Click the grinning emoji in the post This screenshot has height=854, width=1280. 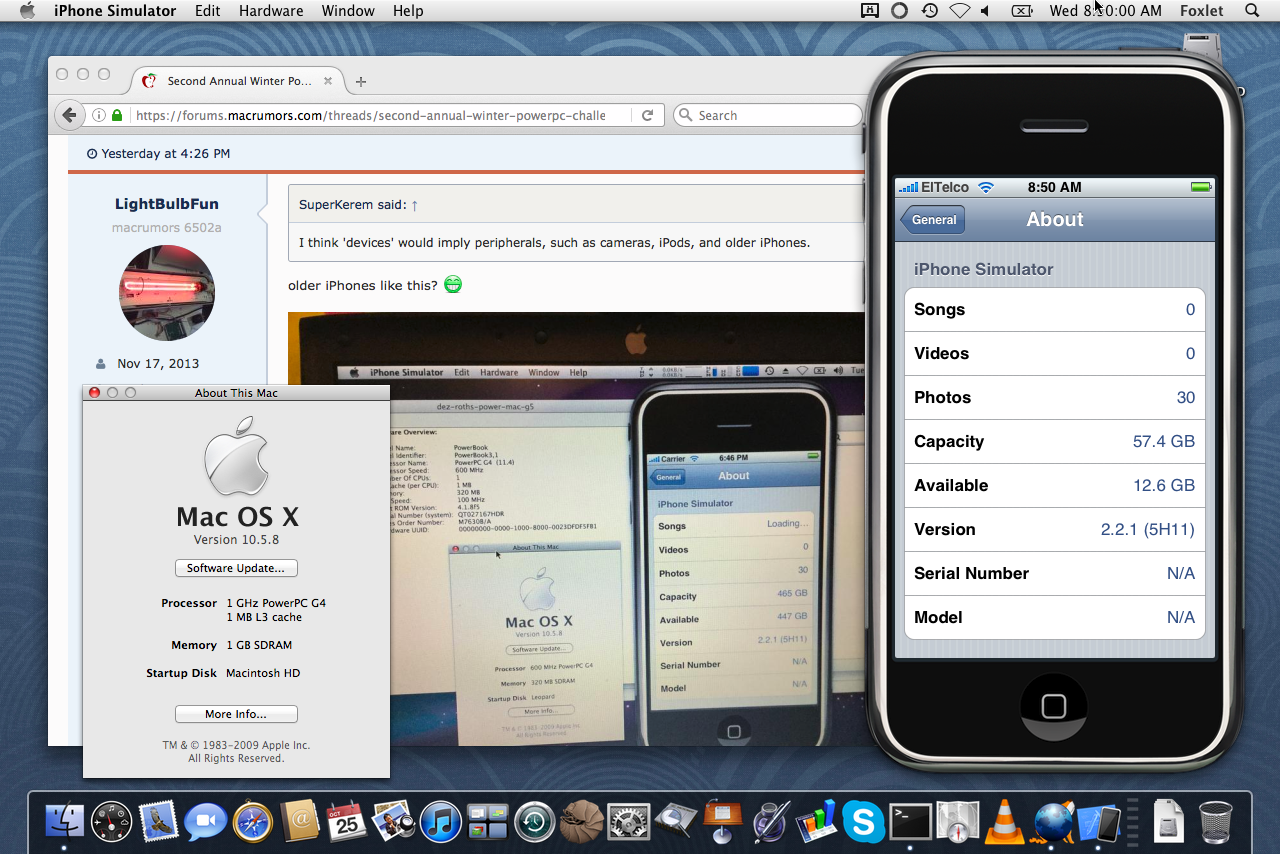[453, 285]
